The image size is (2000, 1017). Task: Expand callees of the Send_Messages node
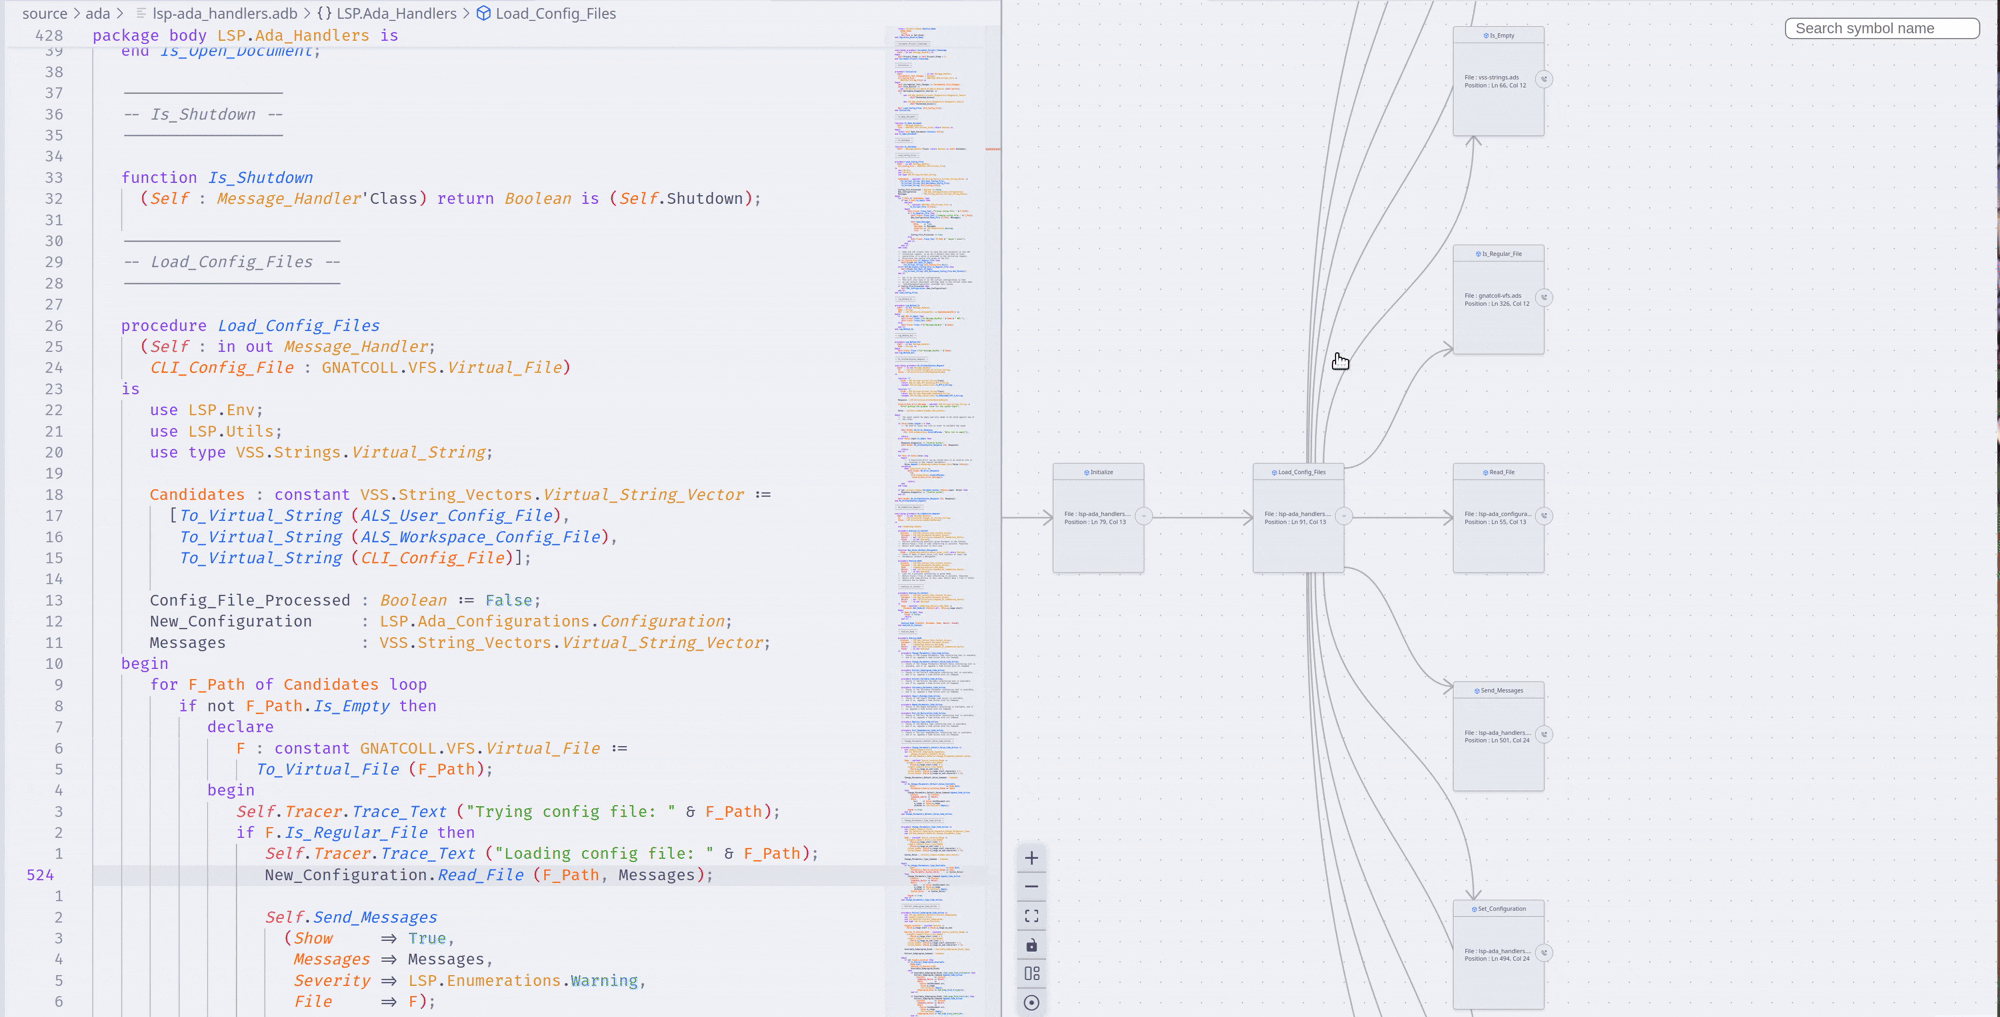tap(1544, 735)
